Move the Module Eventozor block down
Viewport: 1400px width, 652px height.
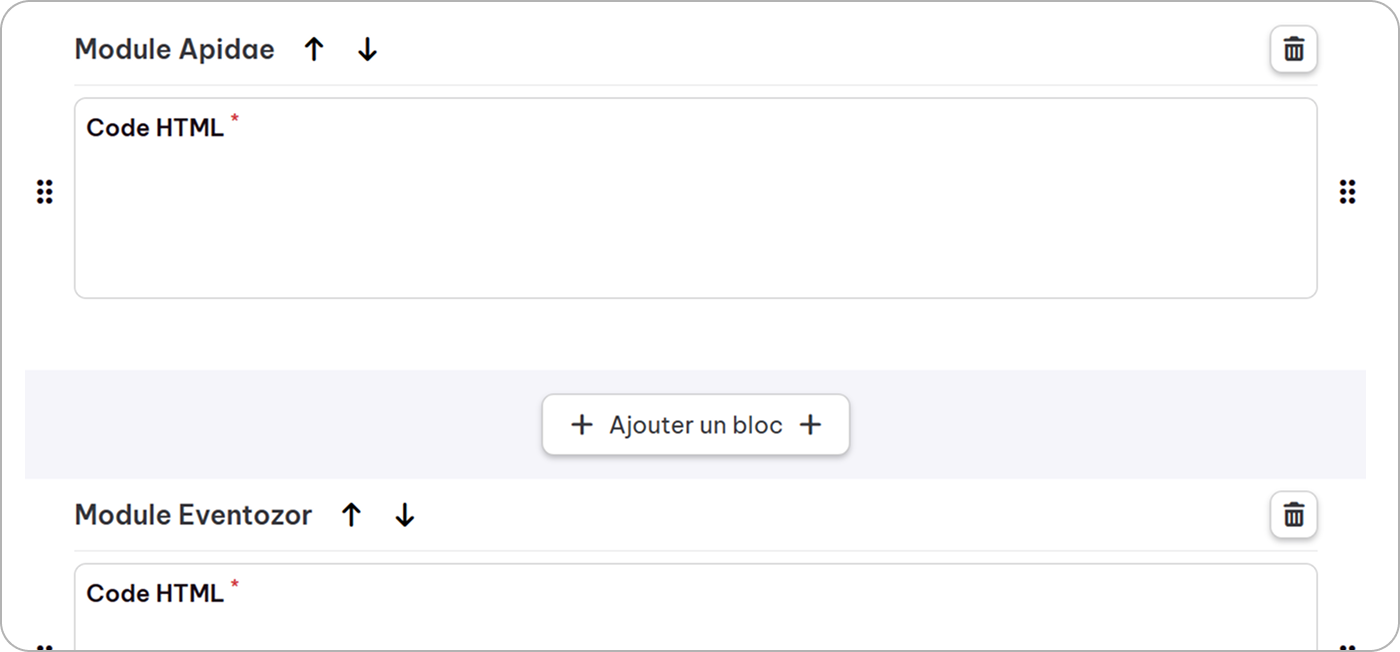click(404, 515)
